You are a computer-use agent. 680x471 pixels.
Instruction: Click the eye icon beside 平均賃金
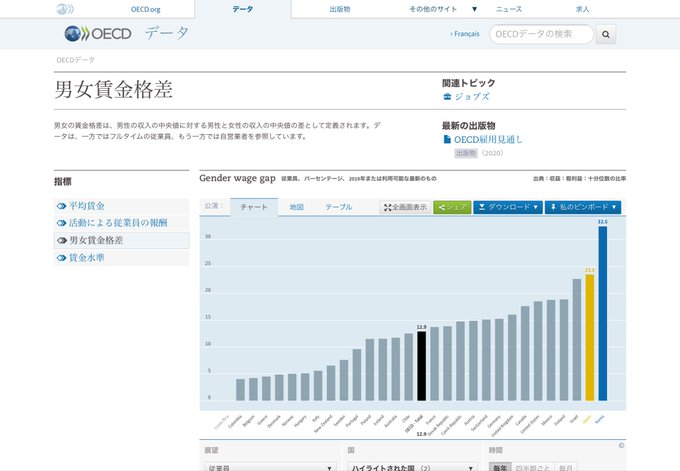pos(62,206)
